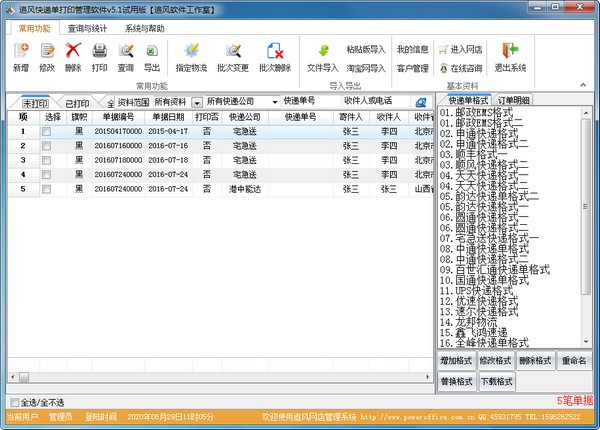Click the 修改 (edit) toolbar icon

(47, 50)
